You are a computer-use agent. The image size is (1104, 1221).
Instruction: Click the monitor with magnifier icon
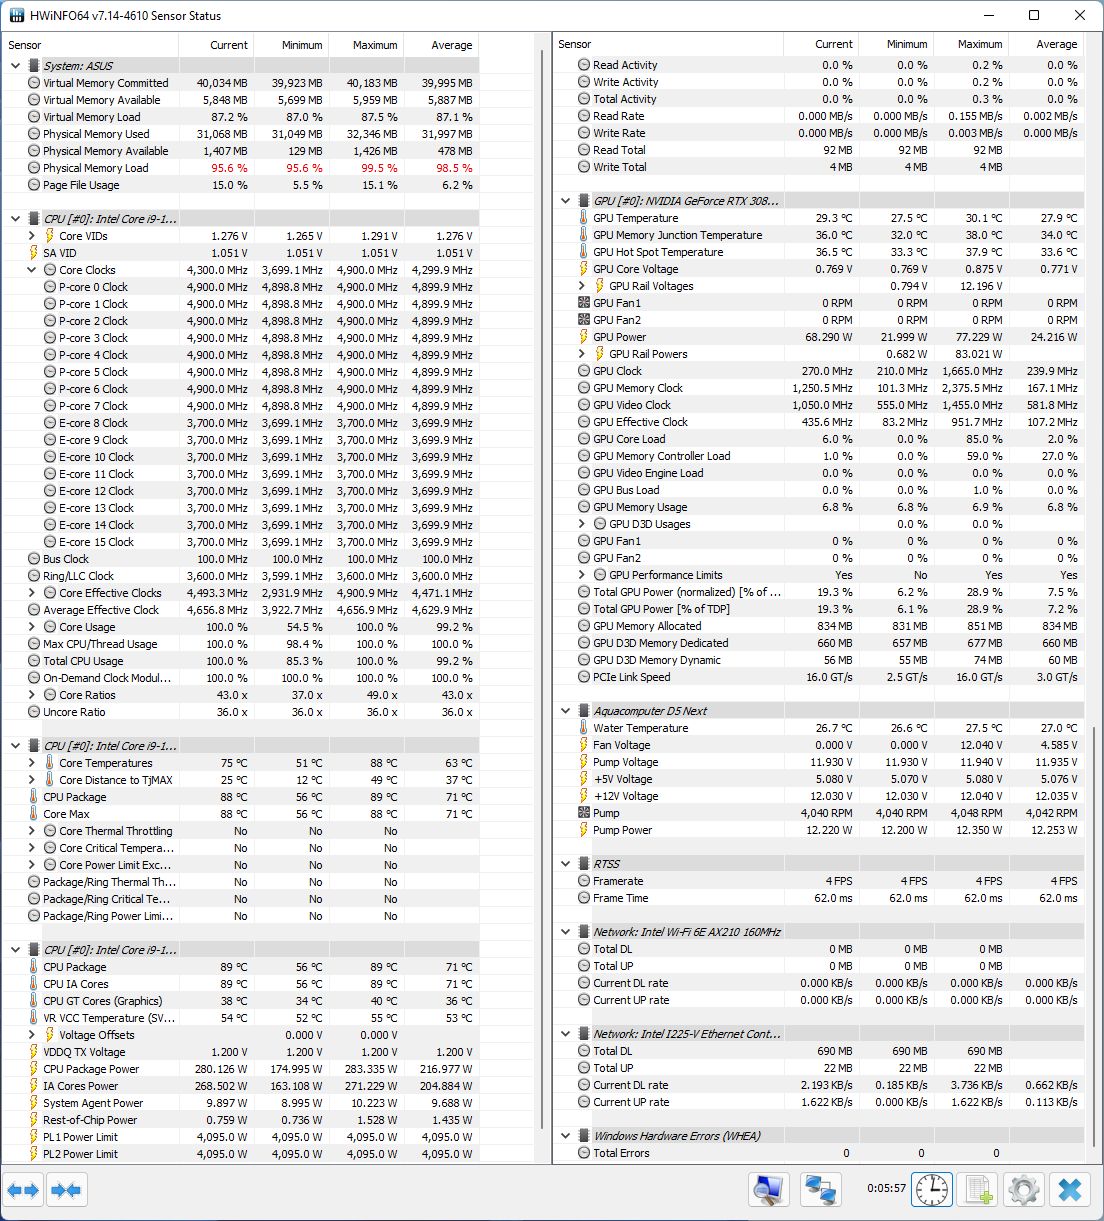769,1190
